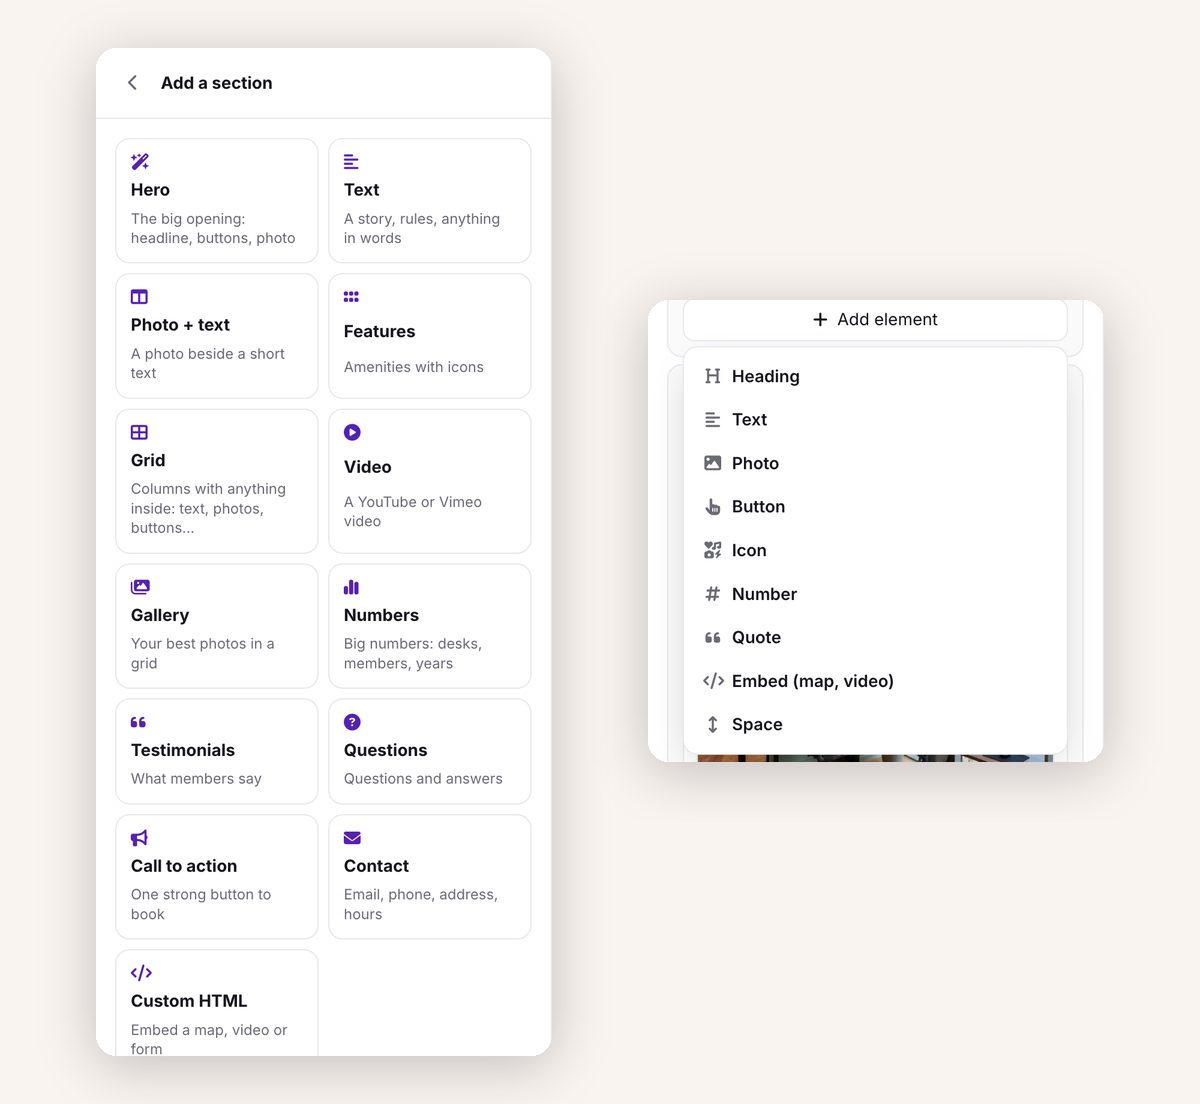Click 'Email, phone, address, hours' description

[x=421, y=904]
